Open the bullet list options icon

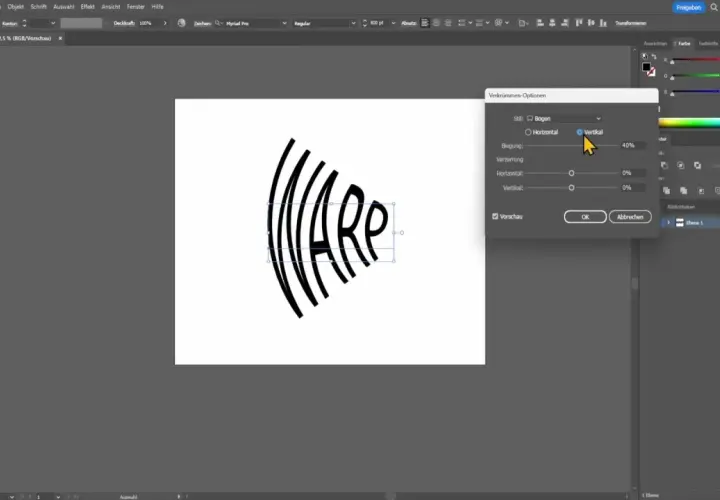pos(465,23)
